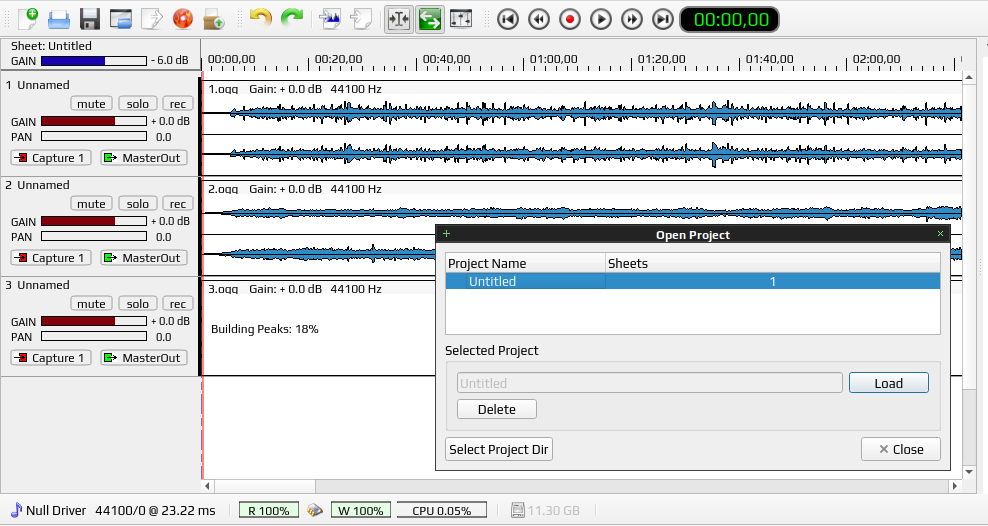Toggle snap mode in the toolbar
Viewport: 988px width, 526px height.
pos(399,19)
